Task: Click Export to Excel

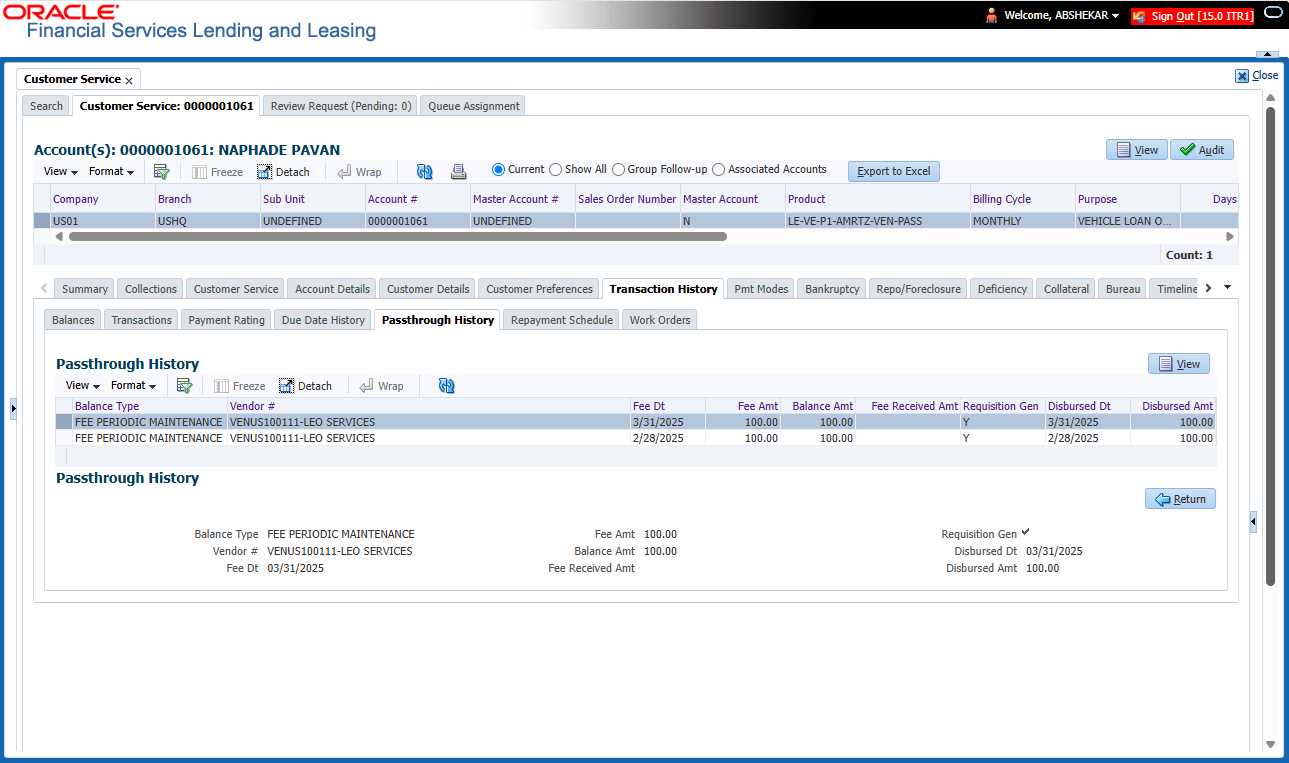Action: pos(894,171)
